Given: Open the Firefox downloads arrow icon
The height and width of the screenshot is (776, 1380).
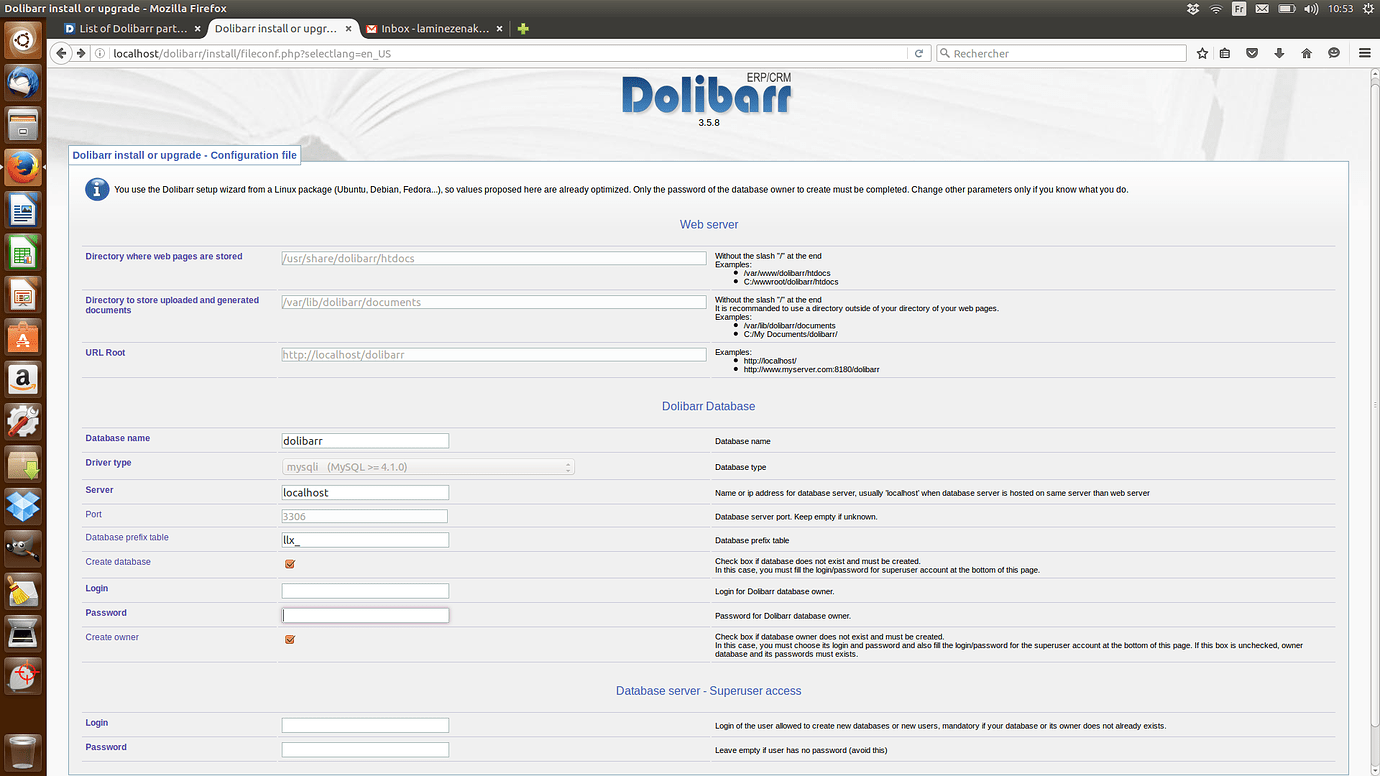Looking at the screenshot, I should [x=1279, y=53].
